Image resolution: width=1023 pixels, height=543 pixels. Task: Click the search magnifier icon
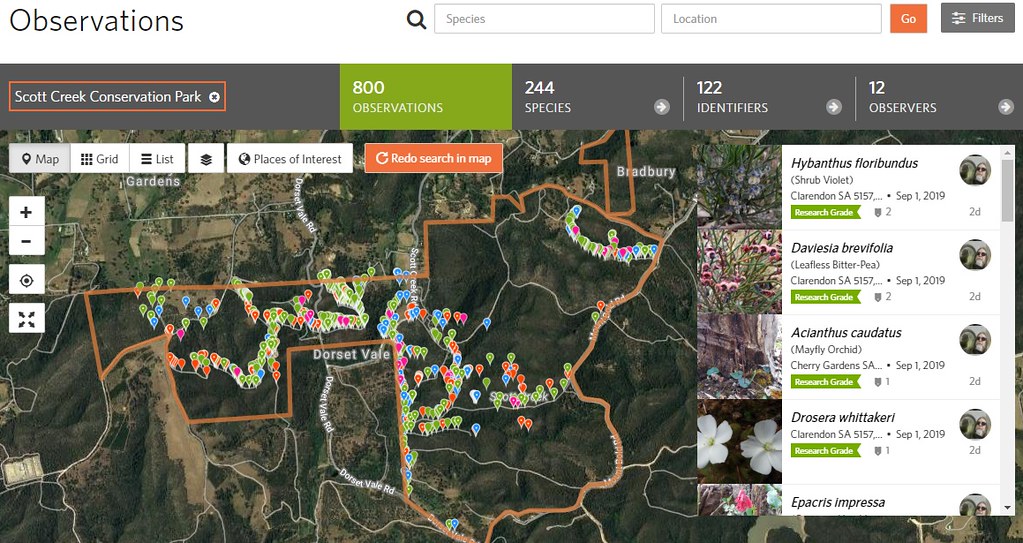[416, 19]
